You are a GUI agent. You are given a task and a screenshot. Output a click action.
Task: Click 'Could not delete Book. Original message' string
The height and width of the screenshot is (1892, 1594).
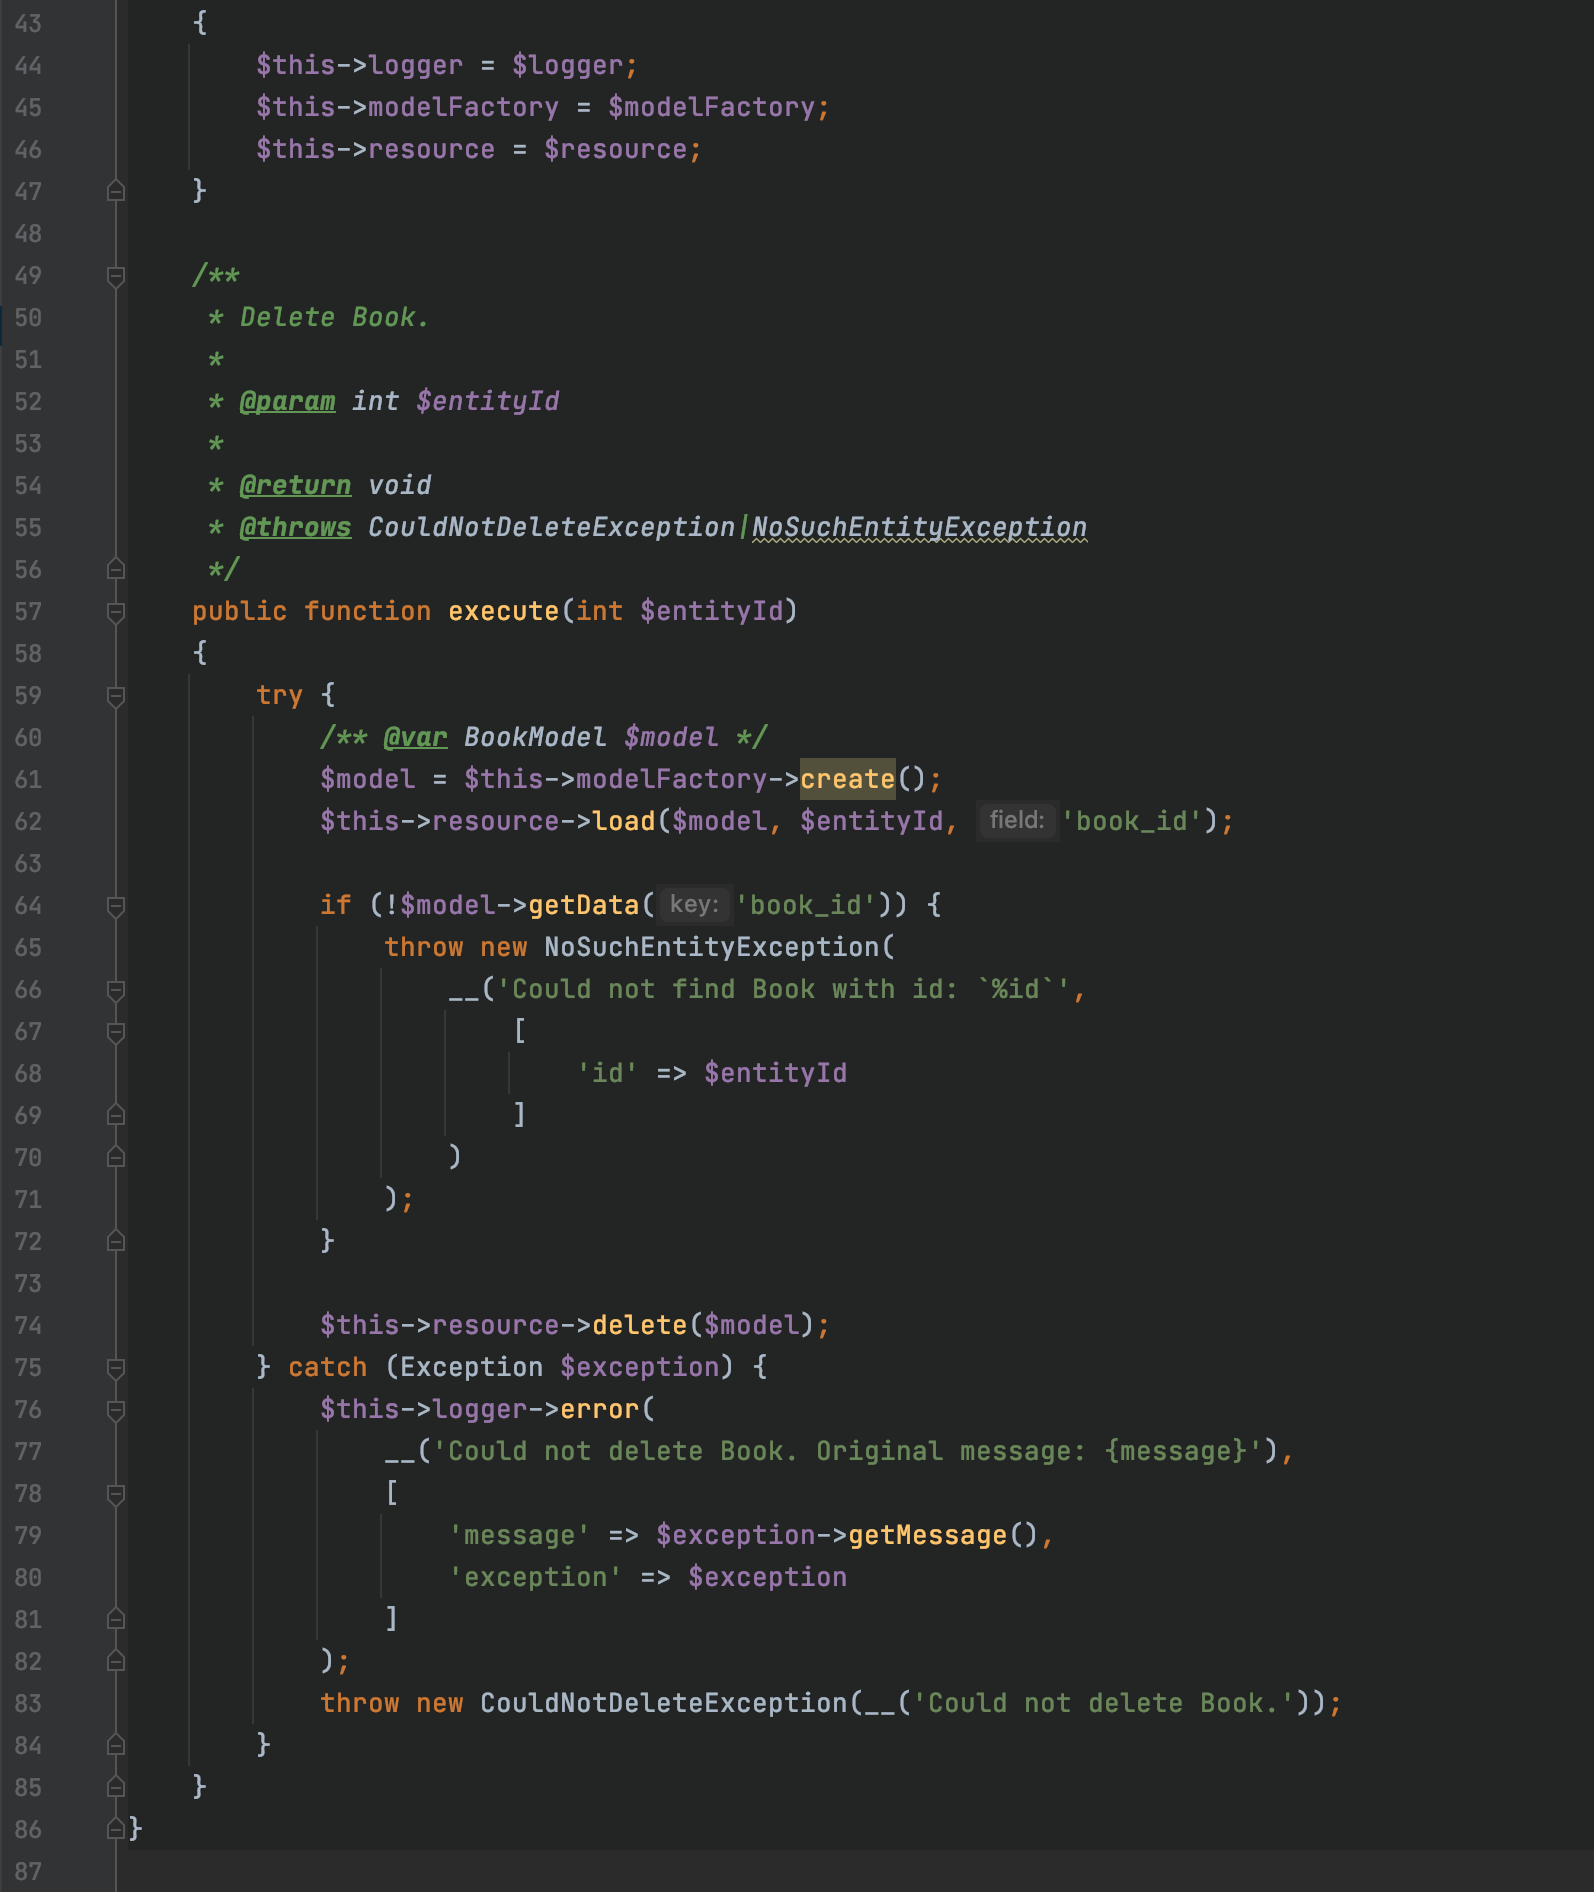pyautogui.click(x=848, y=1451)
